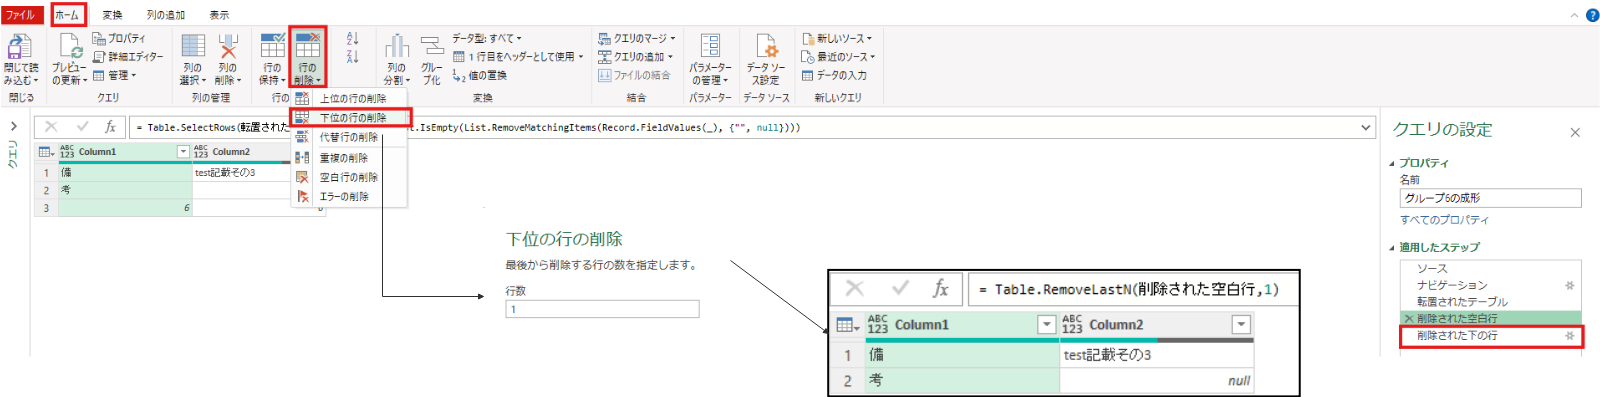Click the 列の削除 remove columns icon
The height and width of the screenshot is (397, 1600).
[x=228, y=46]
